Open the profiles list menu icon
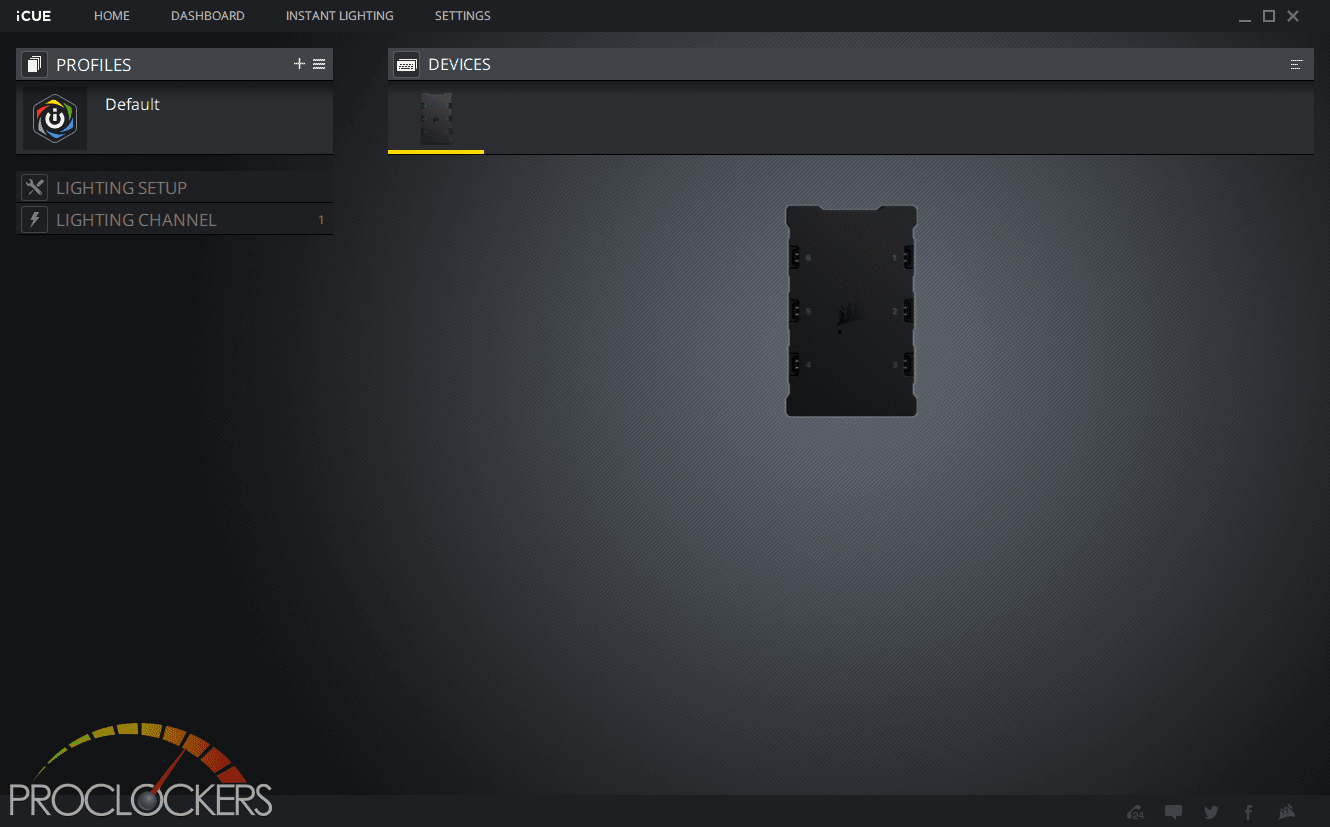 (319, 64)
